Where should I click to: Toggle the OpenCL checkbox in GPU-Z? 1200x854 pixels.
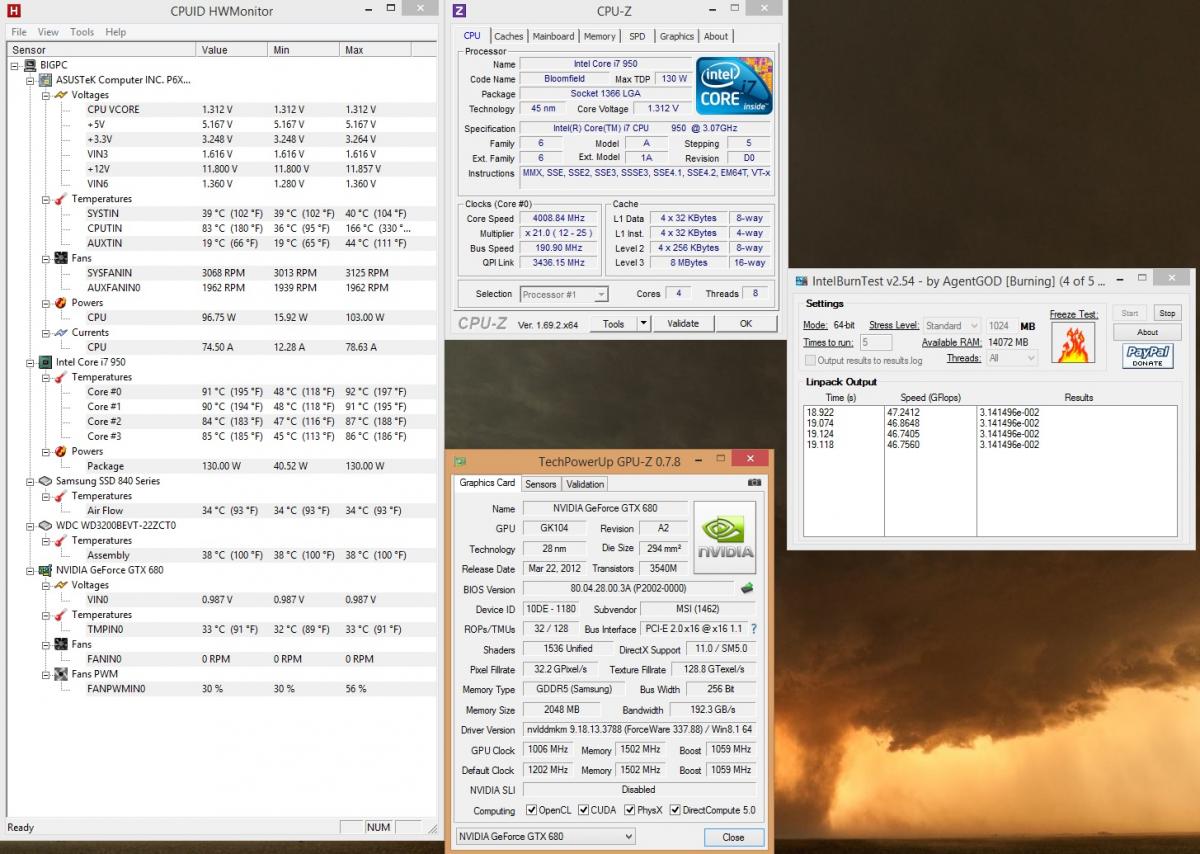coord(531,810)
